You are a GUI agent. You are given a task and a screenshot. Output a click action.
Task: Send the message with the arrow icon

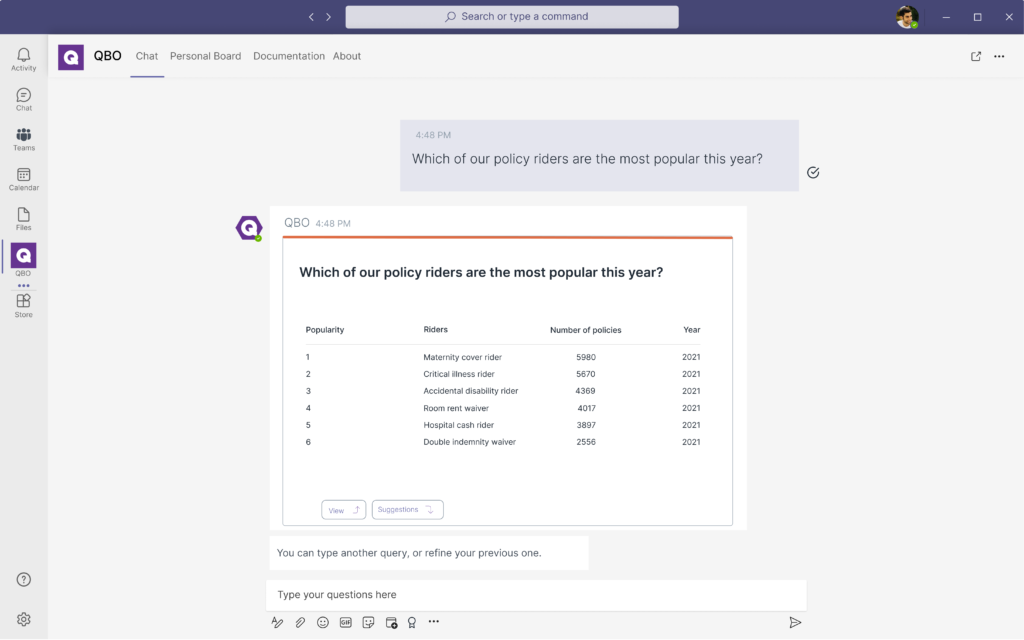[x=795, y=622]
